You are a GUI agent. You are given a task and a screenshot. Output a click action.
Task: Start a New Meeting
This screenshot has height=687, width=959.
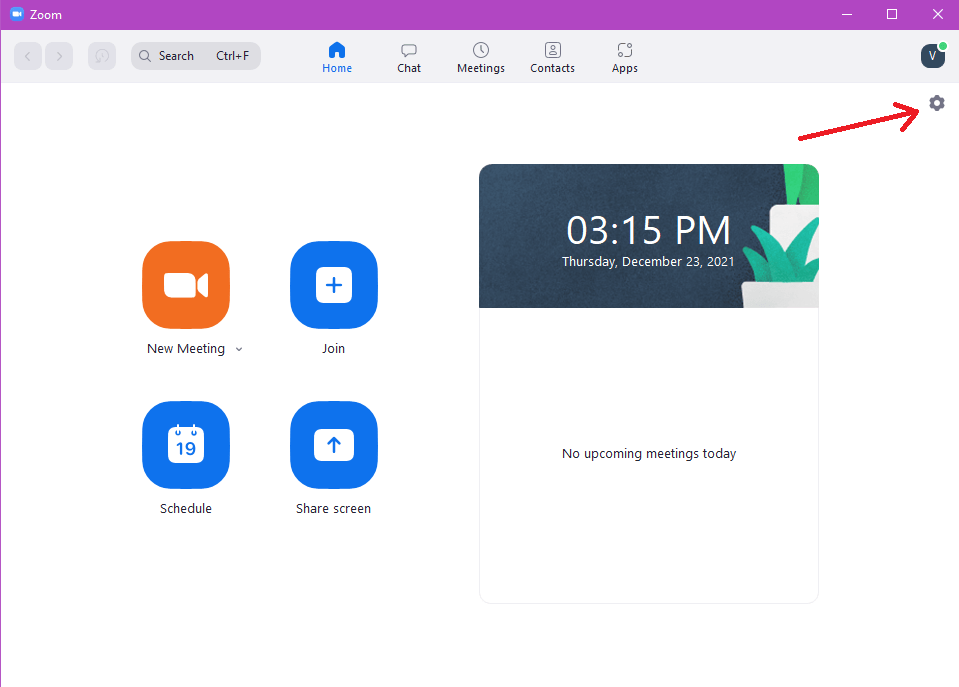tap(185, 285)
